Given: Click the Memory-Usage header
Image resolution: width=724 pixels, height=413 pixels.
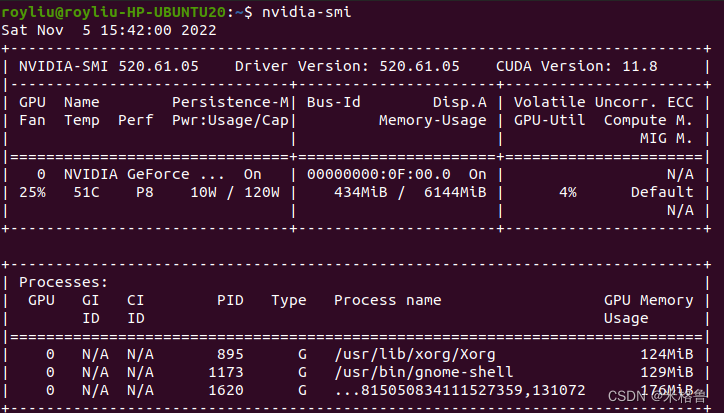Looking at the screenshot, I should 433,121.
